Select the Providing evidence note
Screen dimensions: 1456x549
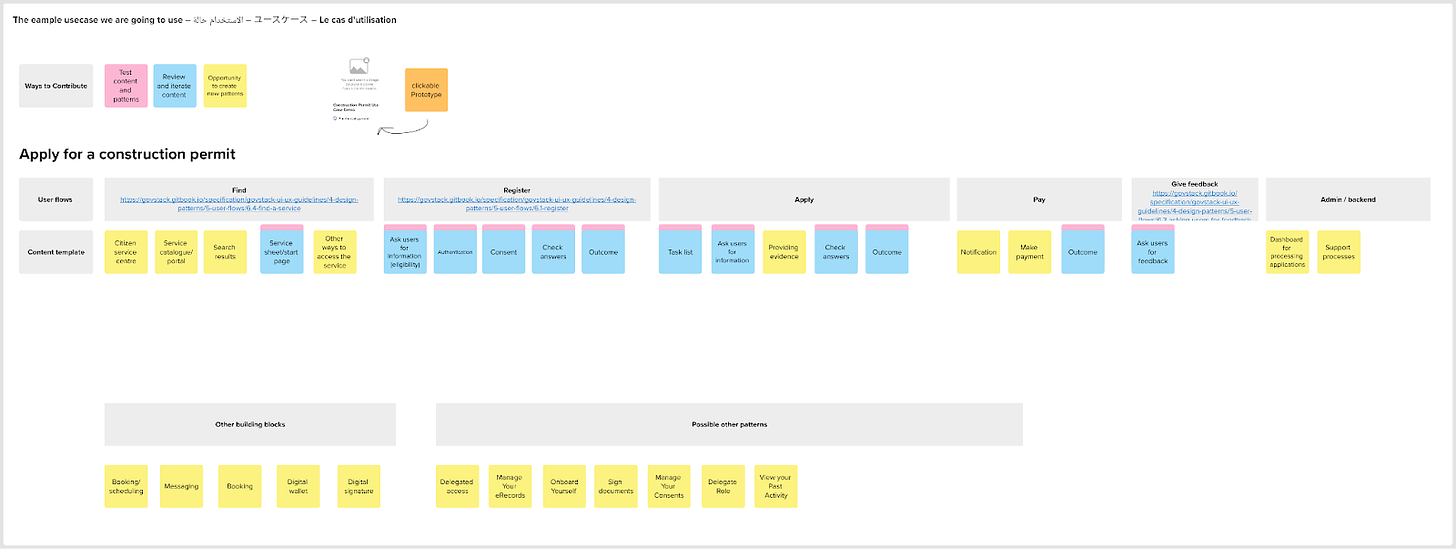(784, 252)
